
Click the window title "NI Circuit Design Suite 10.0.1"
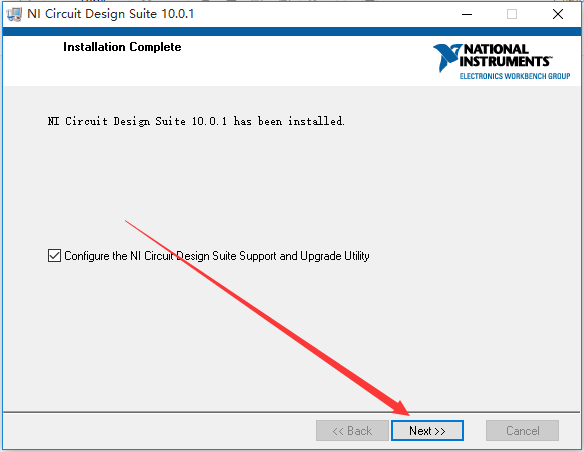click(111, 14)
